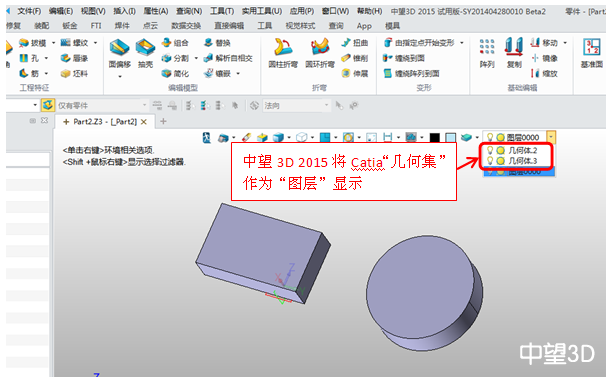Screen dimensions: 609x380
Task: Click the black color swatch in view toolbar
Action: point(435,137)
